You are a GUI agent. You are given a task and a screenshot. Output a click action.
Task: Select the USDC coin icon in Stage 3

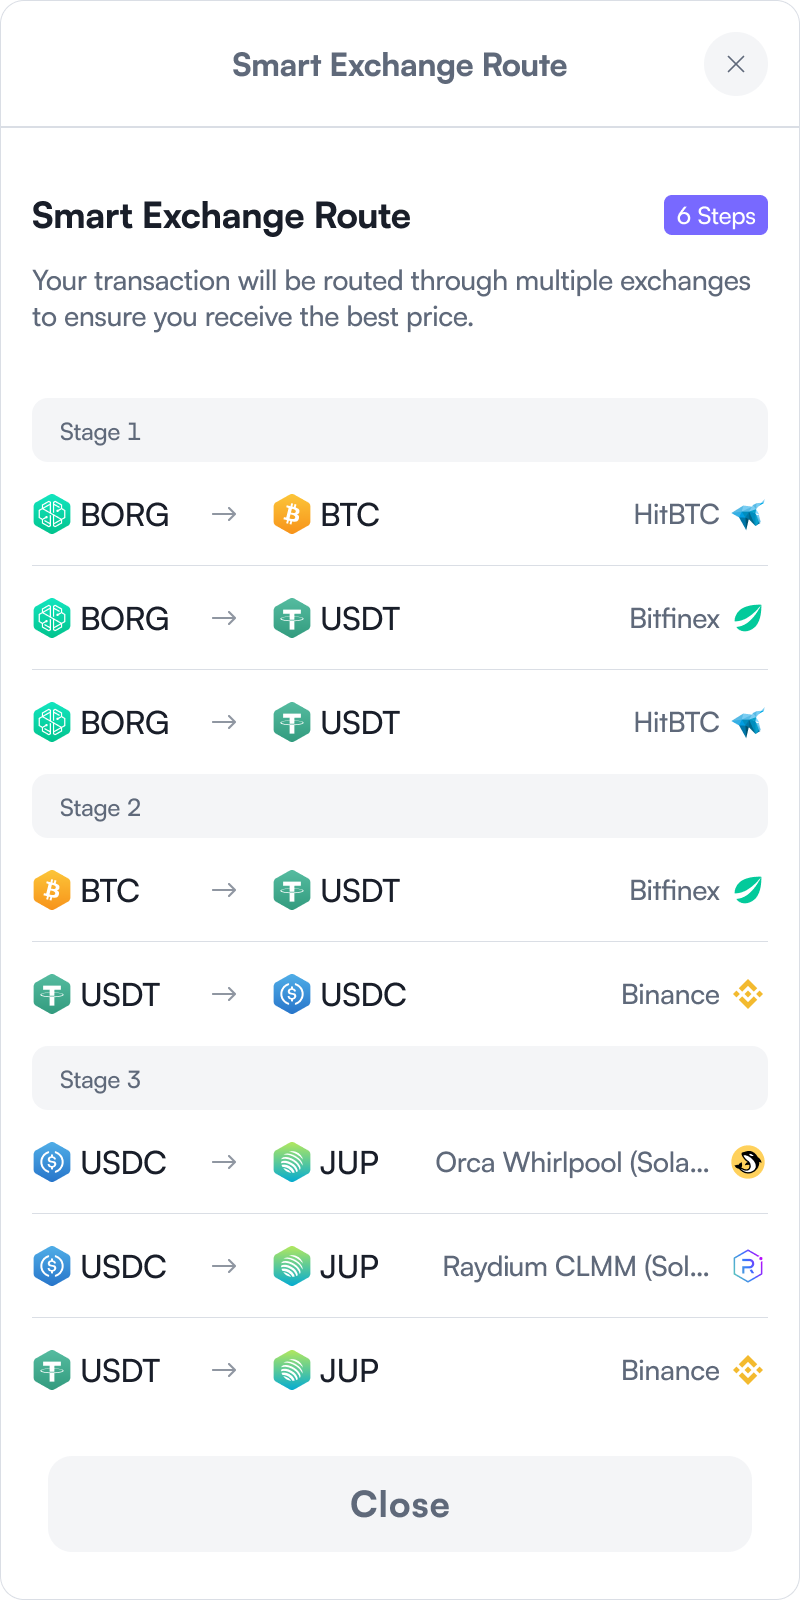(51, 1162)
